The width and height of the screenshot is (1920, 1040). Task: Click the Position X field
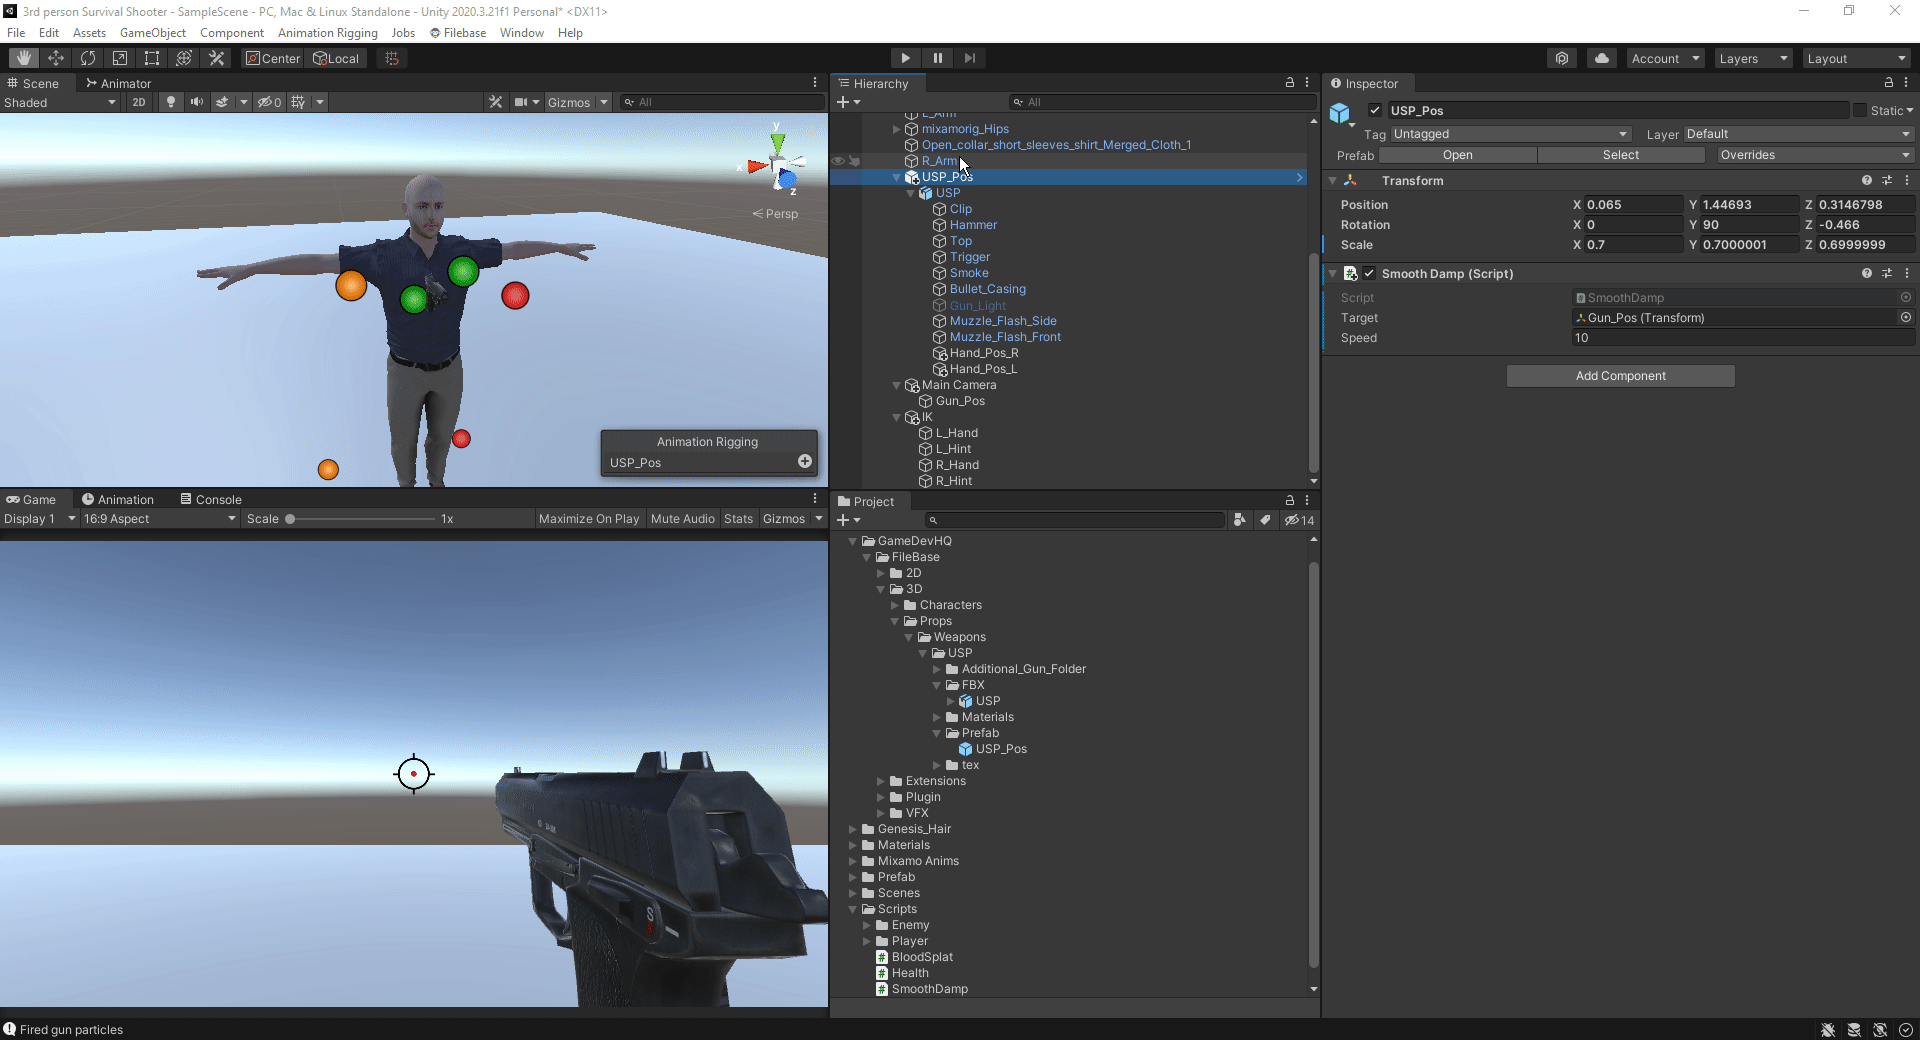1633,204
